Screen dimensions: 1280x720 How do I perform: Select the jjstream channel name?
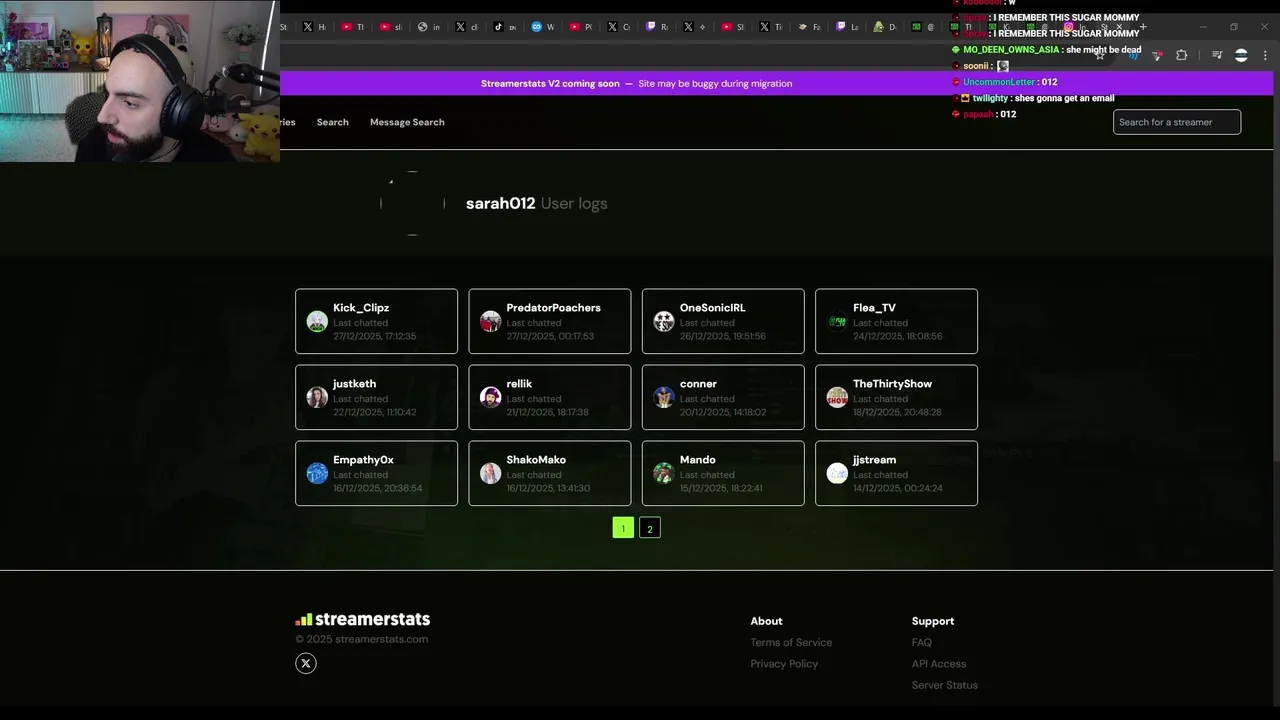pos(874,460)
